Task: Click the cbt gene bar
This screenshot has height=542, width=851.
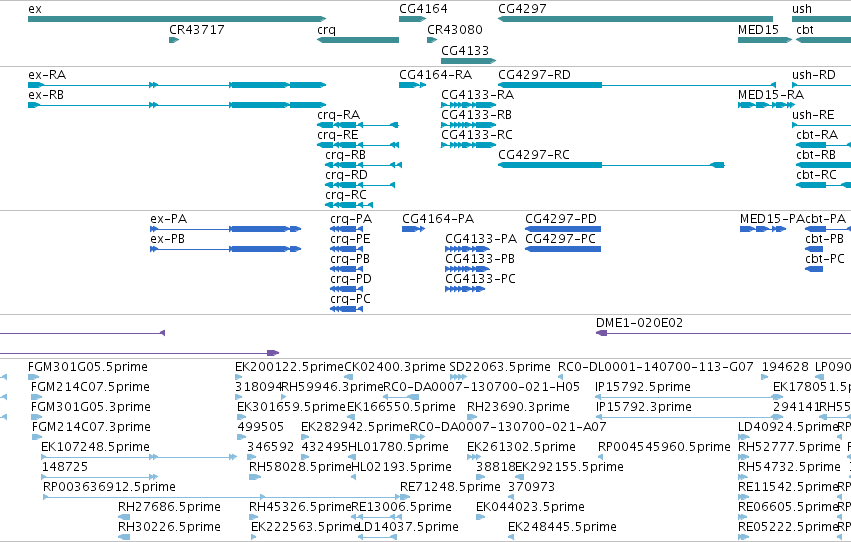Action: point(823,40)
